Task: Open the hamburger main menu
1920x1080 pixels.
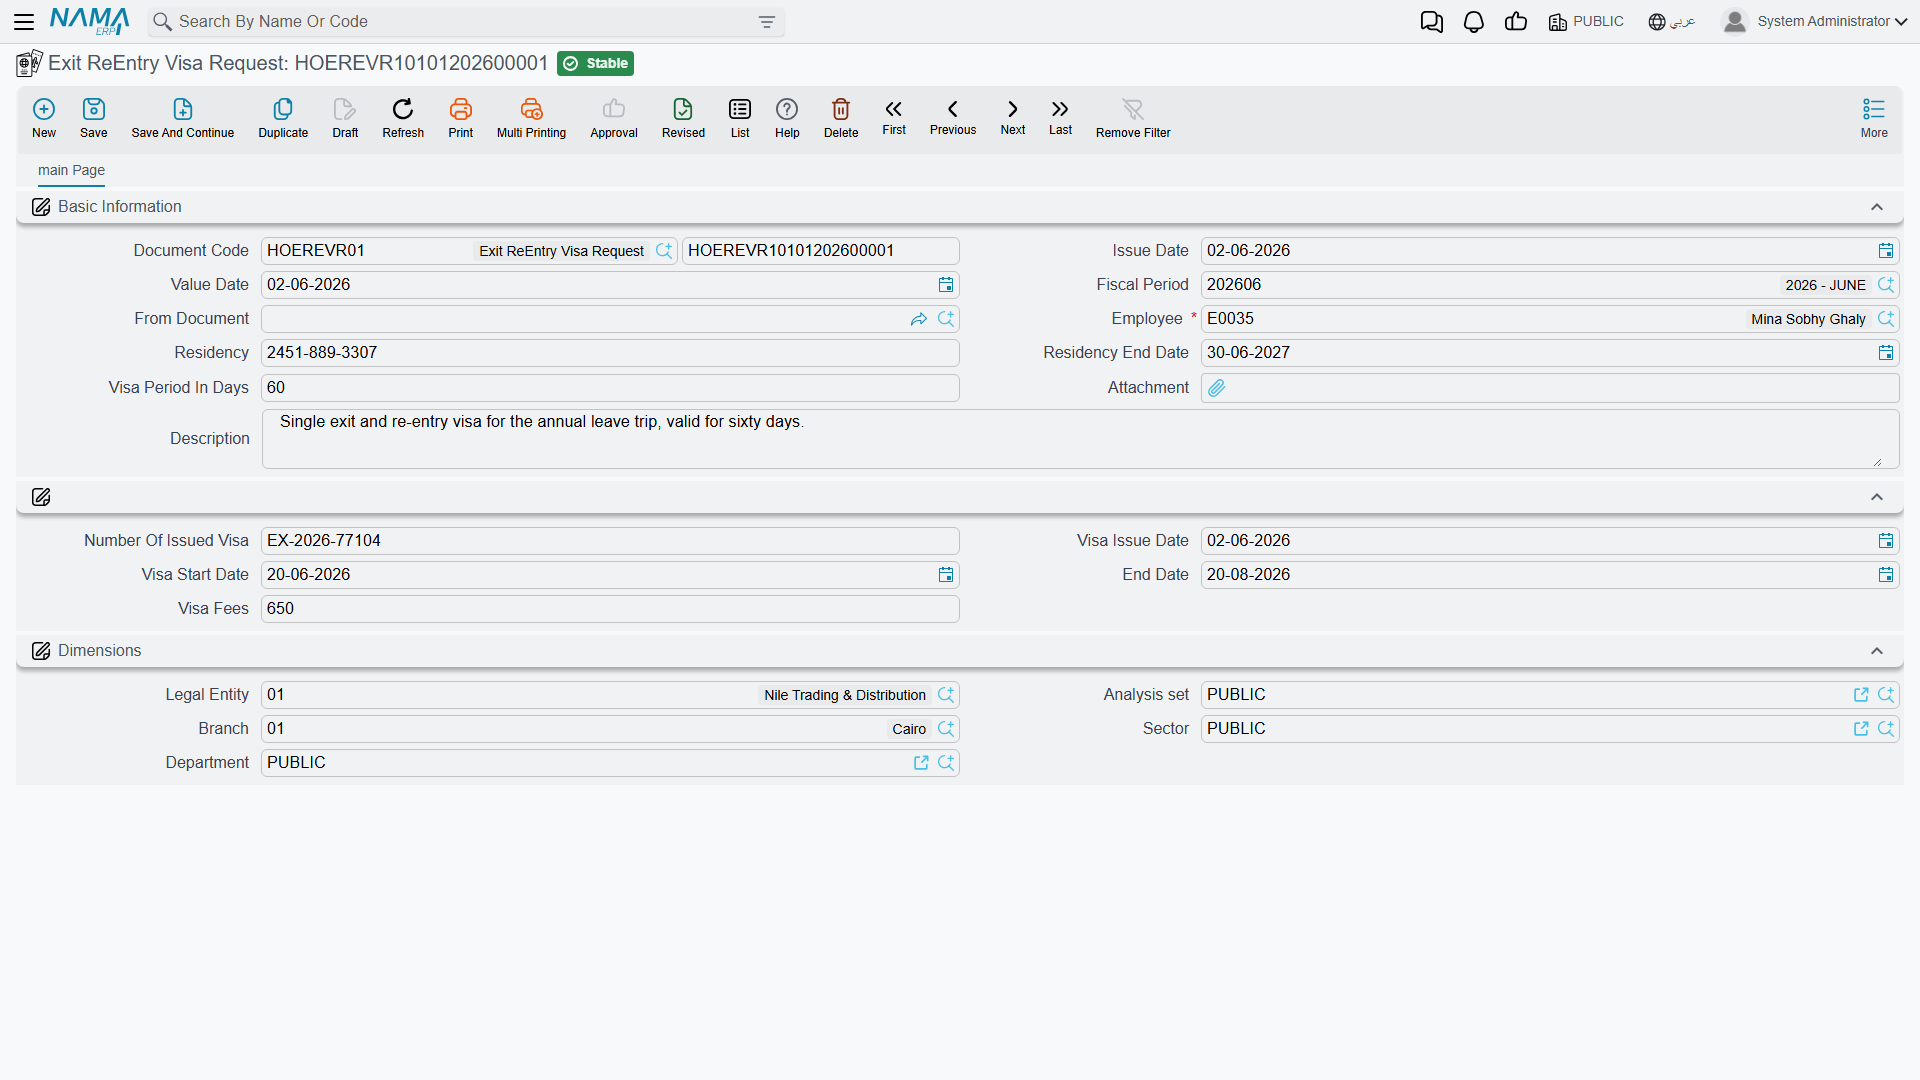Action: pos(24,21)
